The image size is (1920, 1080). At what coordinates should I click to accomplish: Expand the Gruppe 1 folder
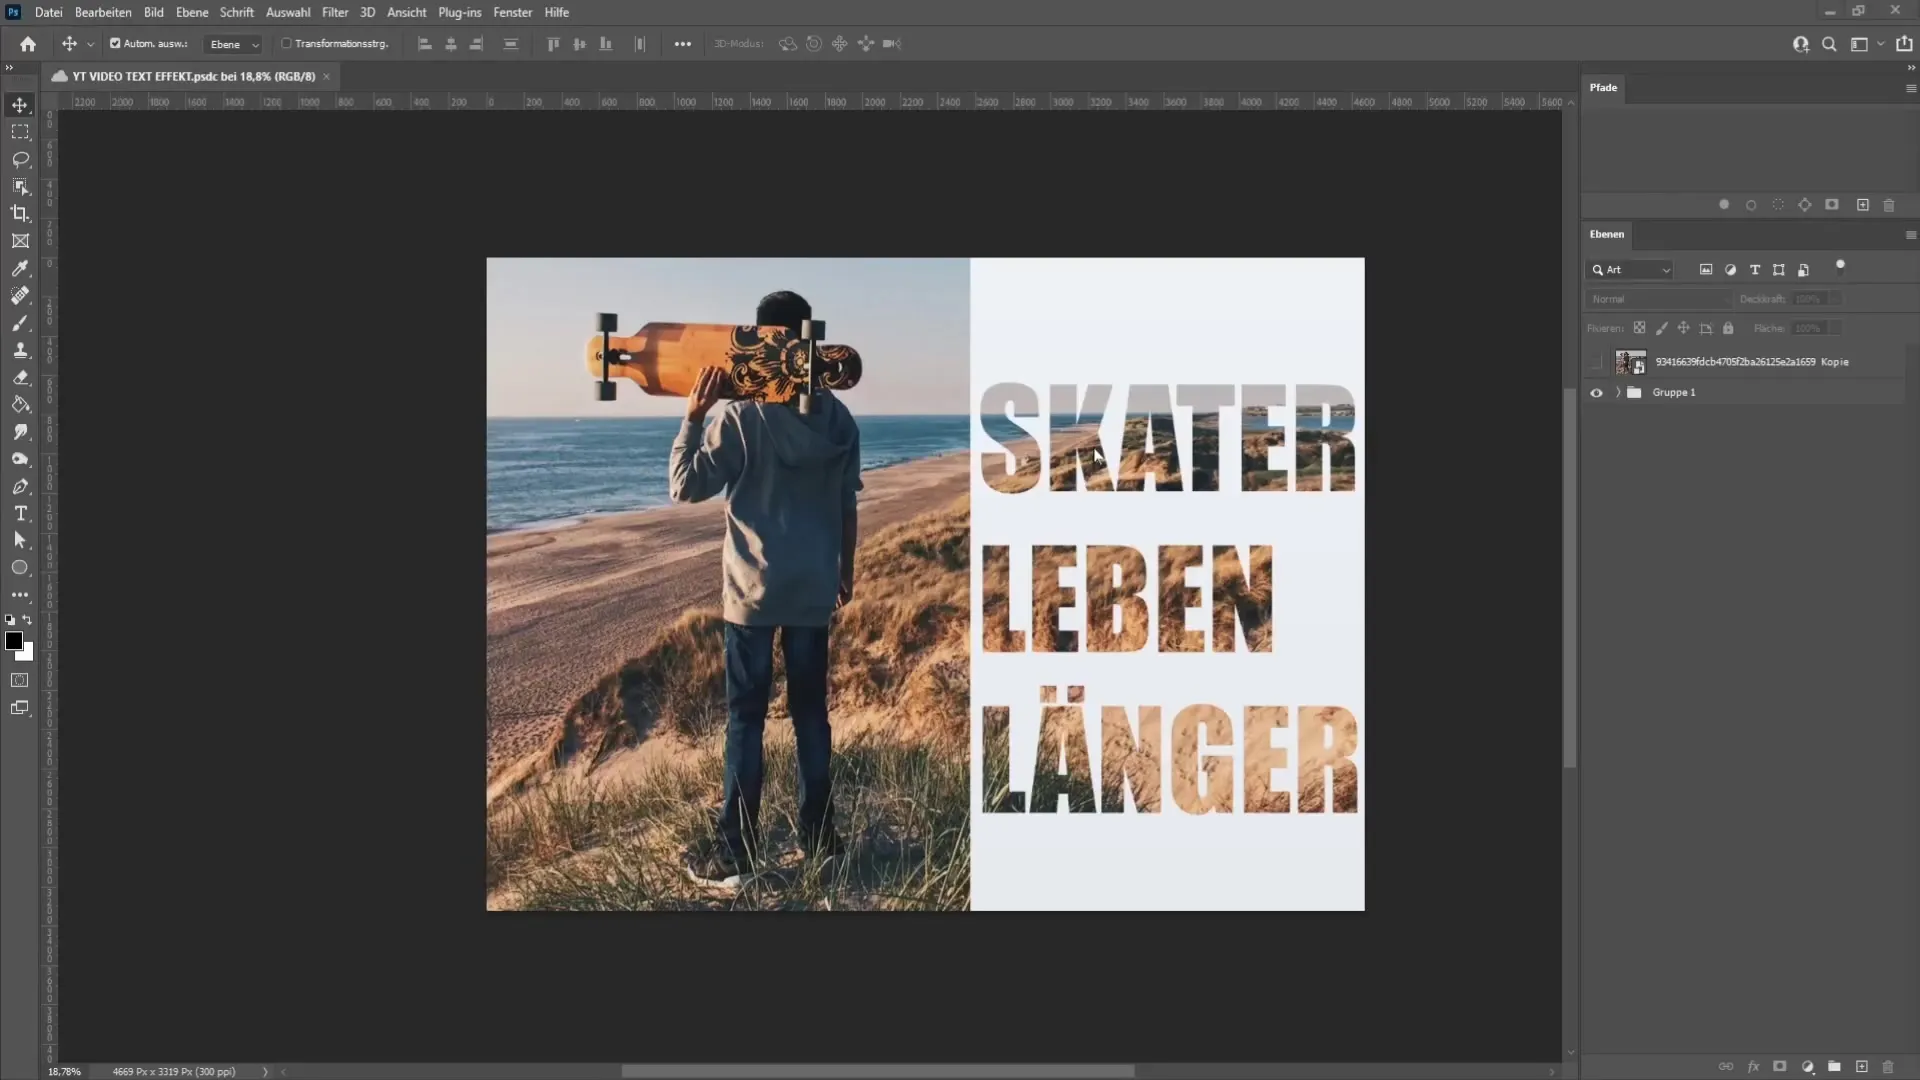coord(1618,393)
